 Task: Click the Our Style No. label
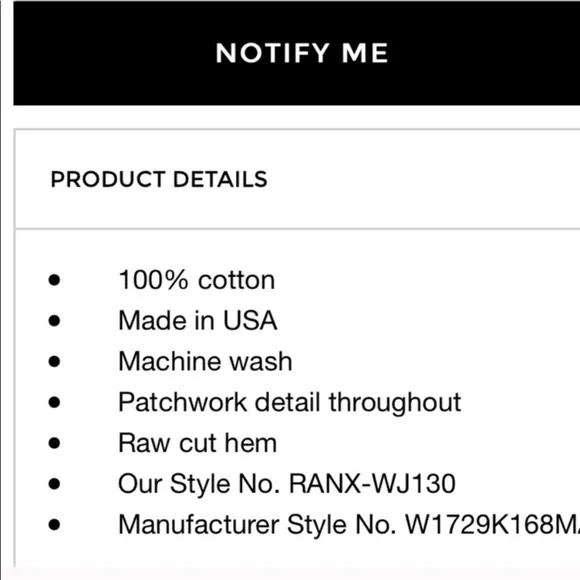tap(199, 484)
